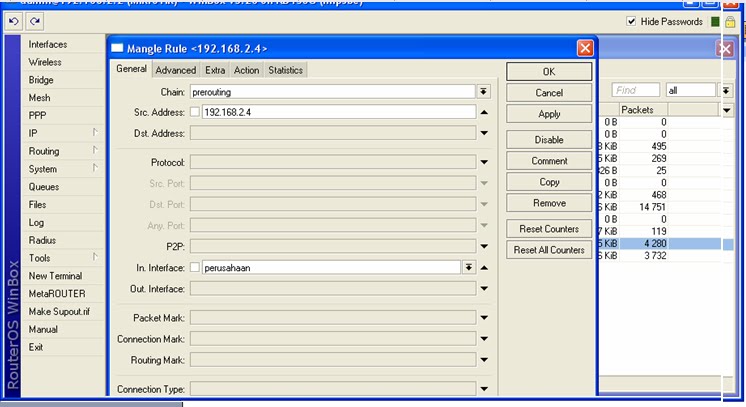The width and height of the screenshot is (746, 407).
Task: Open Bridge in the sidebar menu
Action: click(63, 80)
